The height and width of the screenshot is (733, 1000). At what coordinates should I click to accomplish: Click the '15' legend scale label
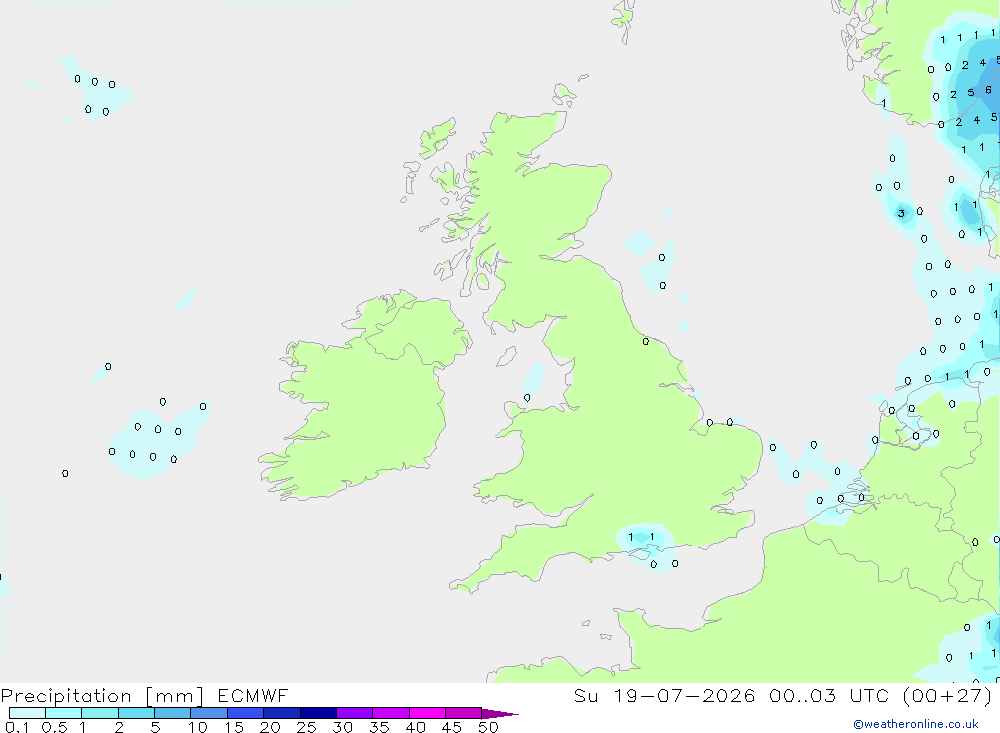coord(234,727)
